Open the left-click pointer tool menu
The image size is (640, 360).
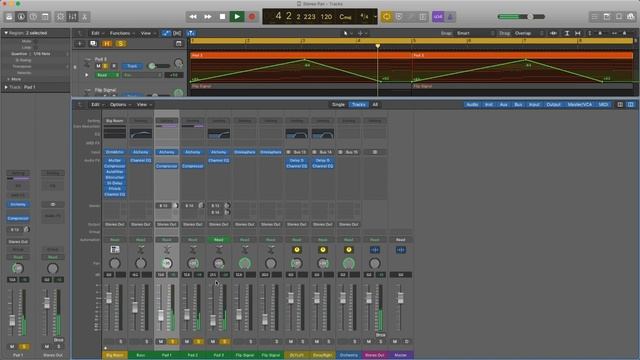click(347, 33)
